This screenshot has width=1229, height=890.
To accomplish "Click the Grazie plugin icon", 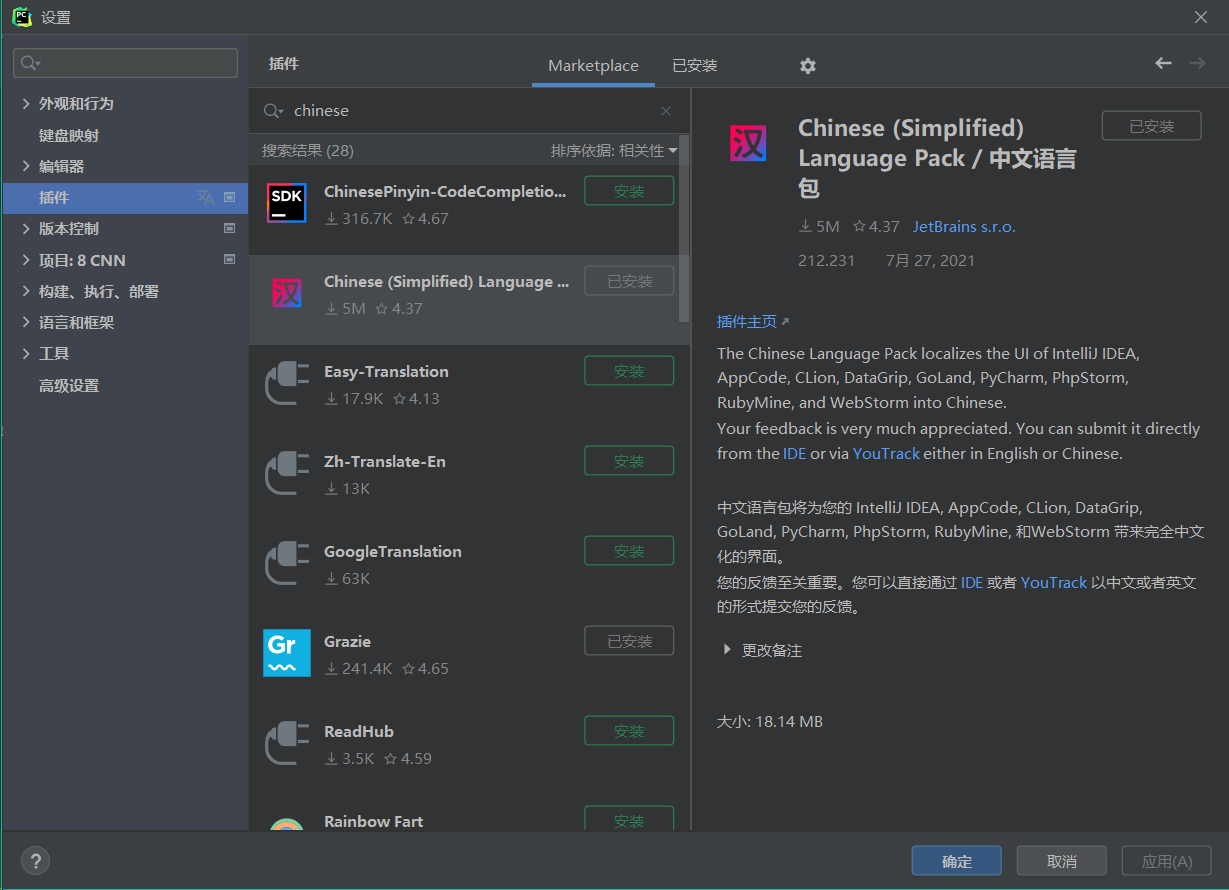I will click(286, 653).
